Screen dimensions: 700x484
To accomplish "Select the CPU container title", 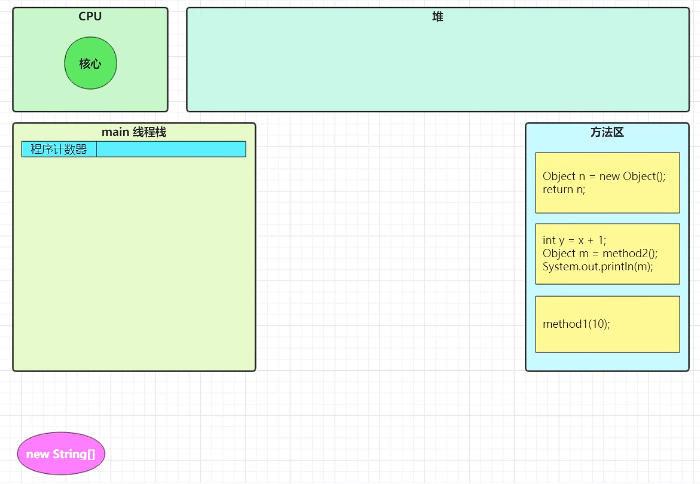I will tap(90, 17).
